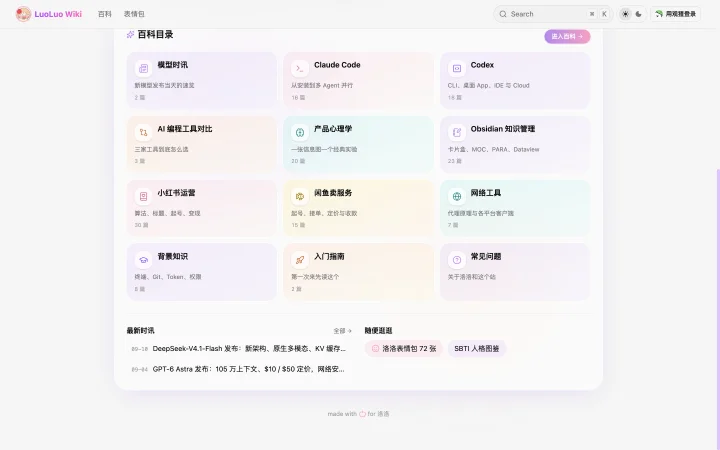Click the 网络工具 globe icon
This screenshot has width=720, height=450.
point(456,196)
